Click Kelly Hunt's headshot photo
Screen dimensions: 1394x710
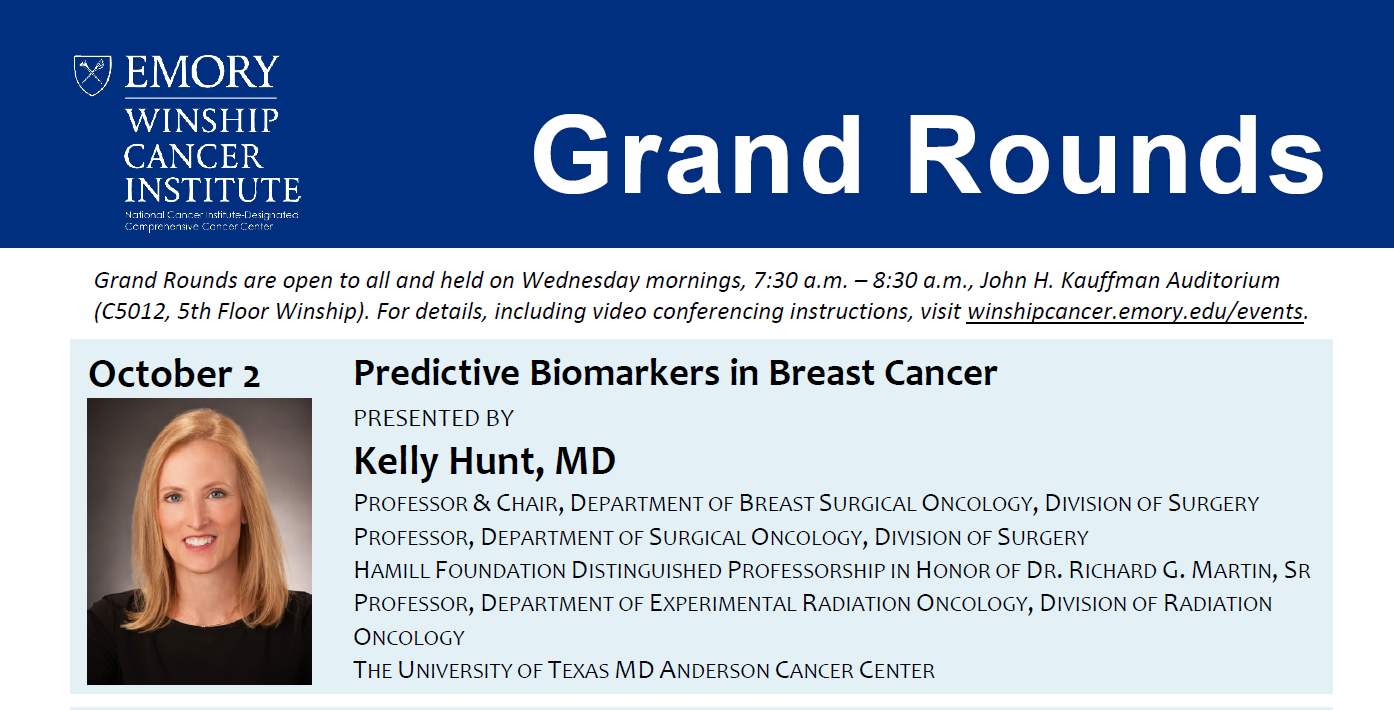pyautogui.click(x=199, y=541)
